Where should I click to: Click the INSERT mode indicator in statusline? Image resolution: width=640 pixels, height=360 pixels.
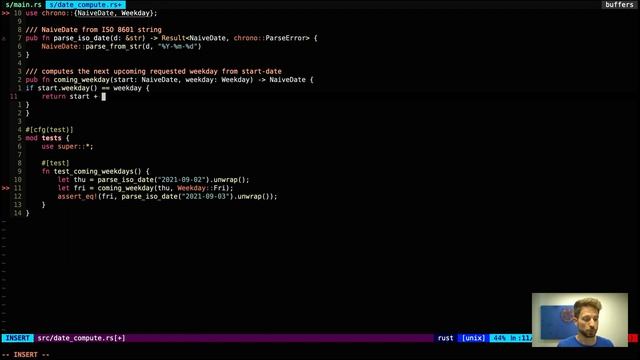[x=18, y=338]
